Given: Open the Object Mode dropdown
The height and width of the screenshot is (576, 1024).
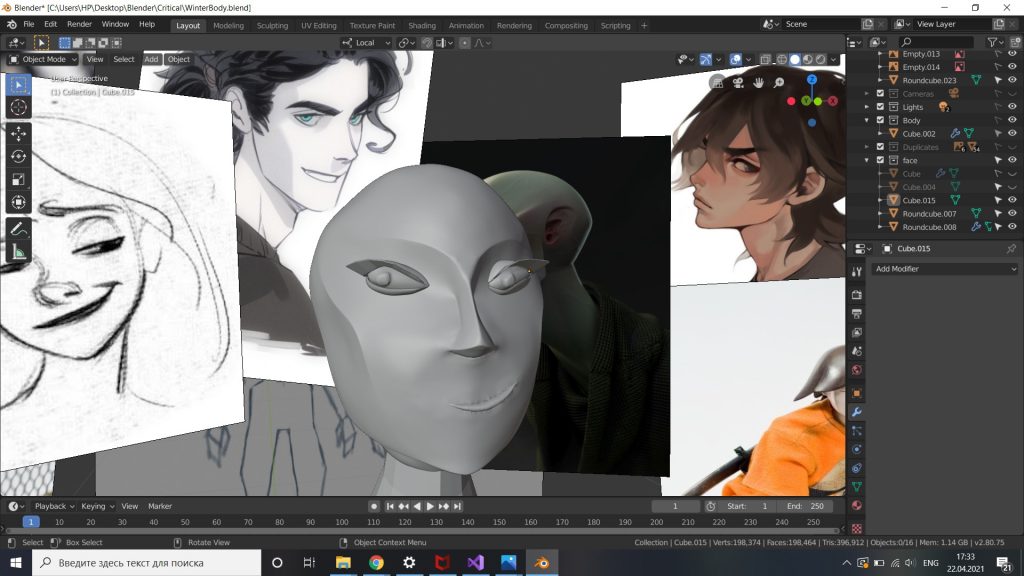Looking at the screenshot, I should [x=42, y=59].
